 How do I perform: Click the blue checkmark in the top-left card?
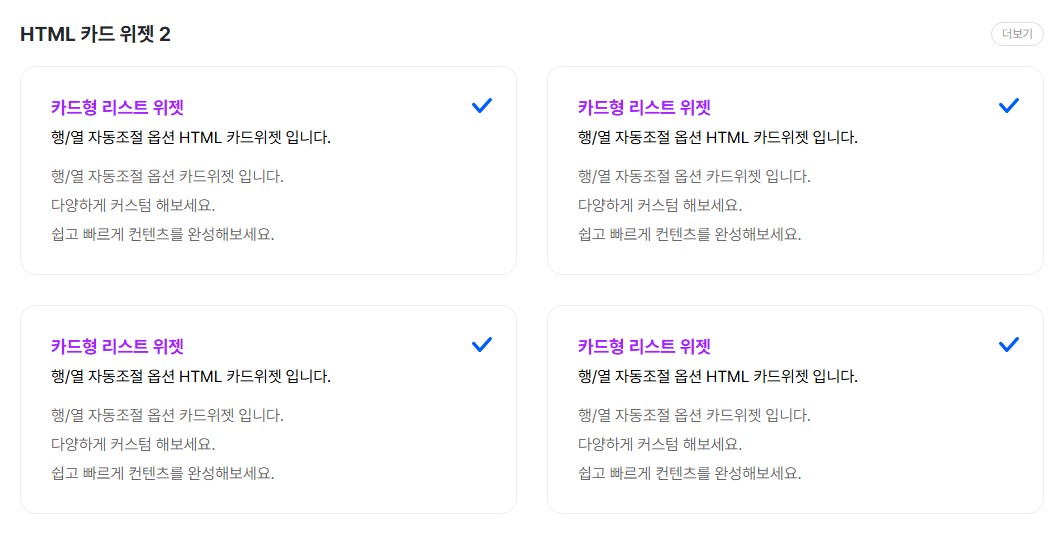[x=482, y=105]
